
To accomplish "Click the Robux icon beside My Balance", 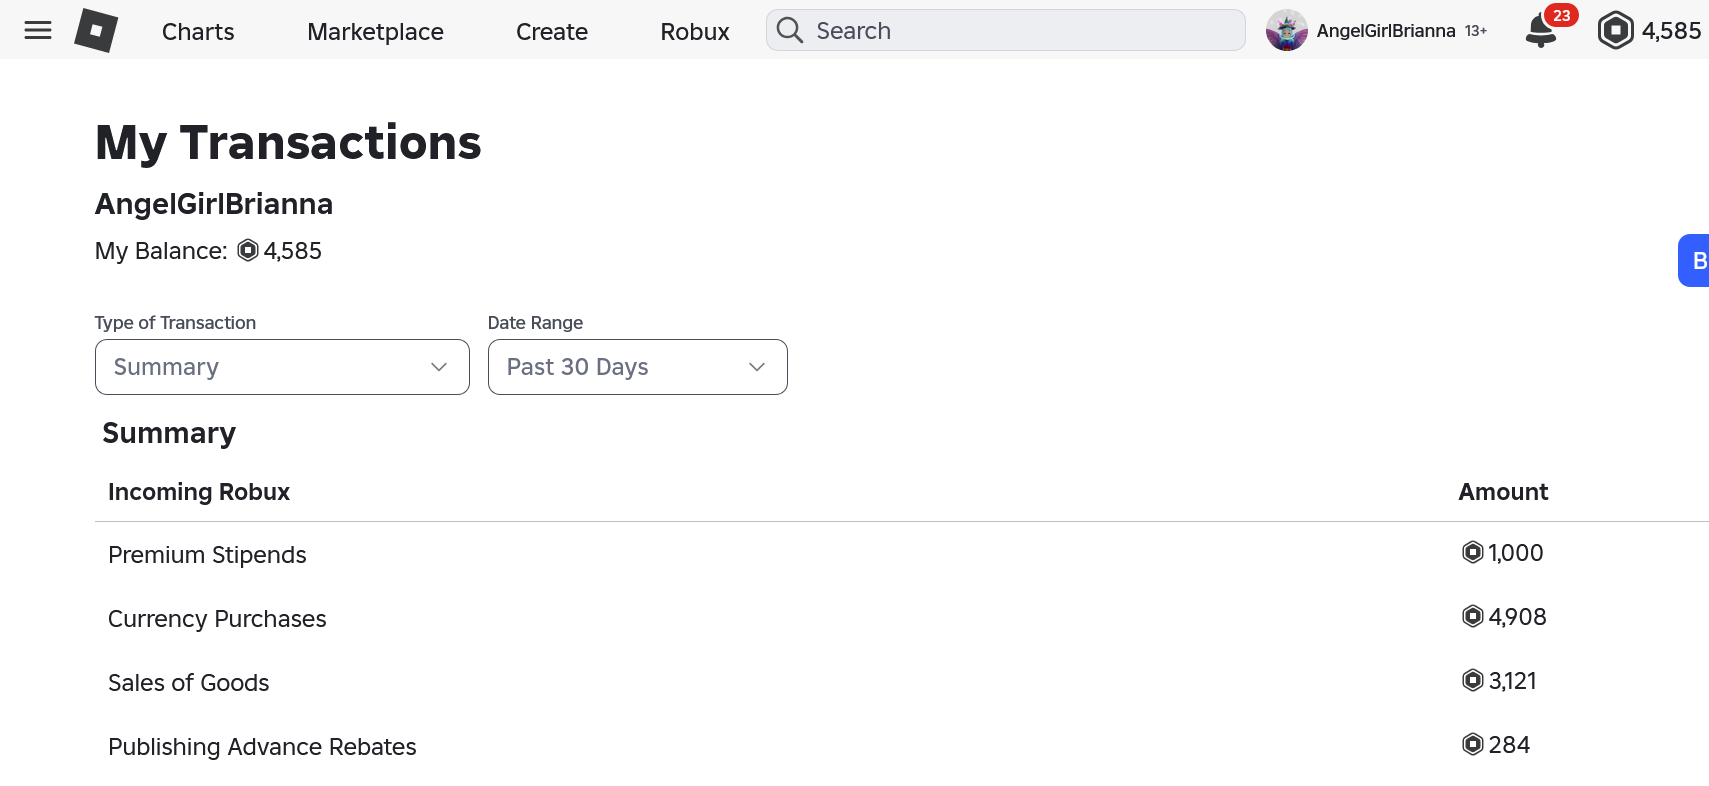I will click(248, 250).
